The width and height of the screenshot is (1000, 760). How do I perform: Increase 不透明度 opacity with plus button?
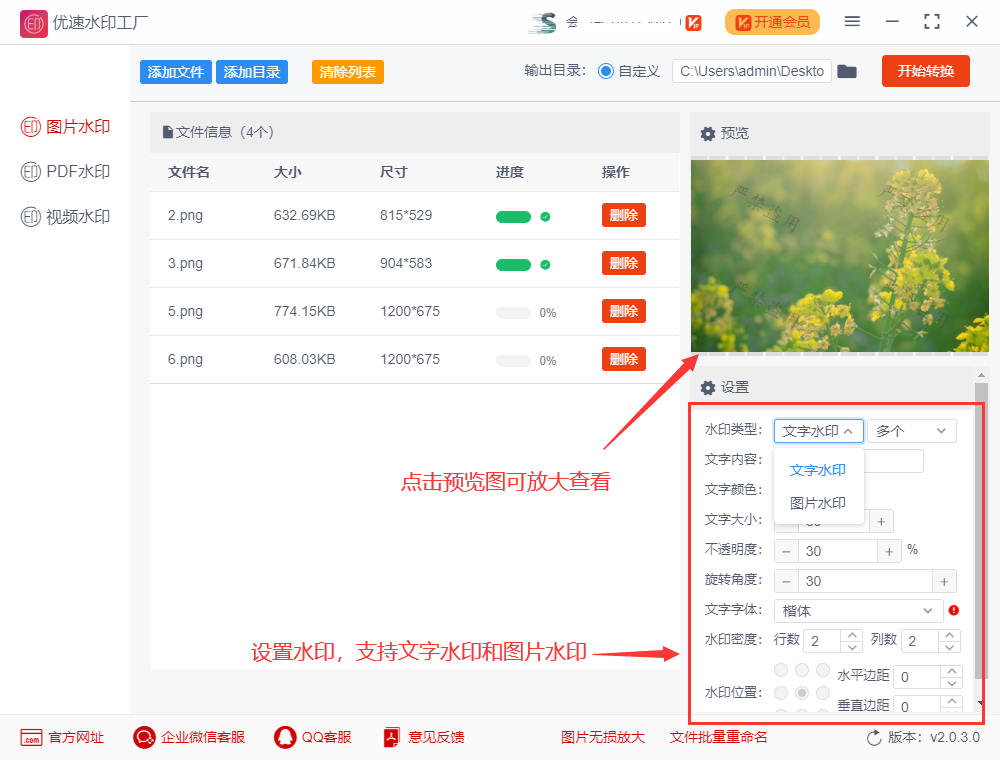tap(888, 551)
